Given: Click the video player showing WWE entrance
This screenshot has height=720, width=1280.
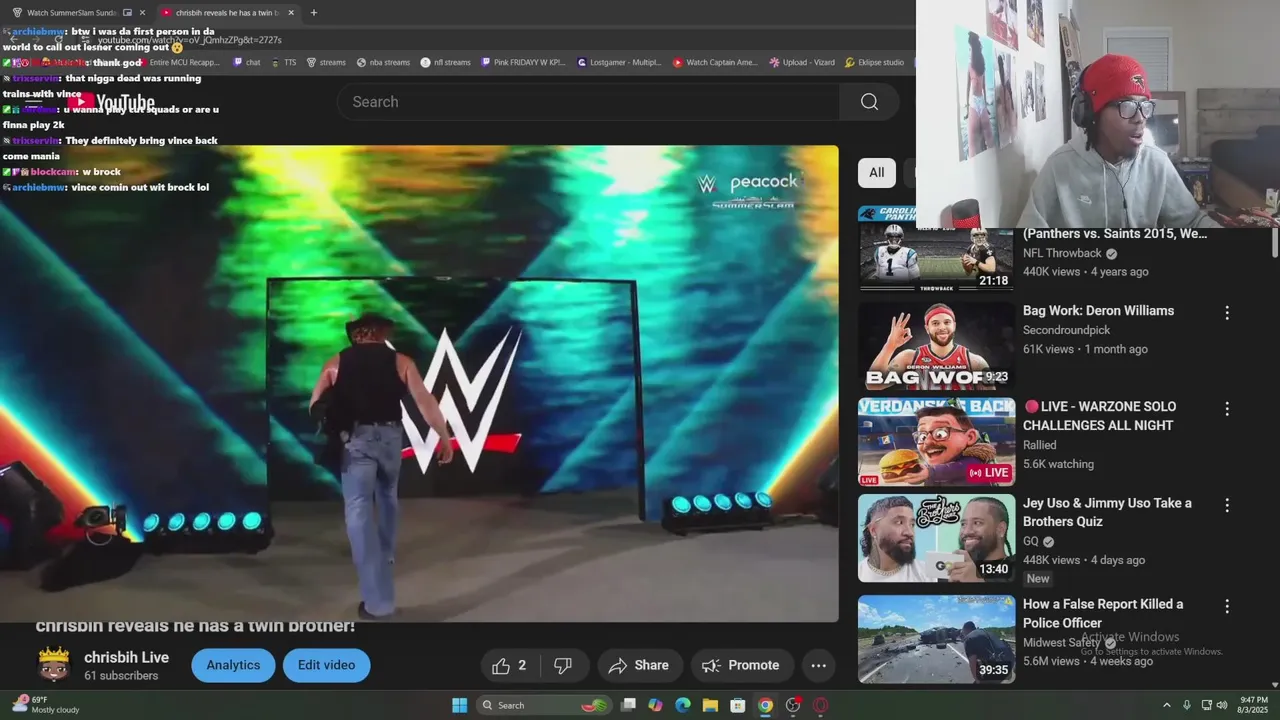Looking at the screenshot, I should (x=419, y=383).
